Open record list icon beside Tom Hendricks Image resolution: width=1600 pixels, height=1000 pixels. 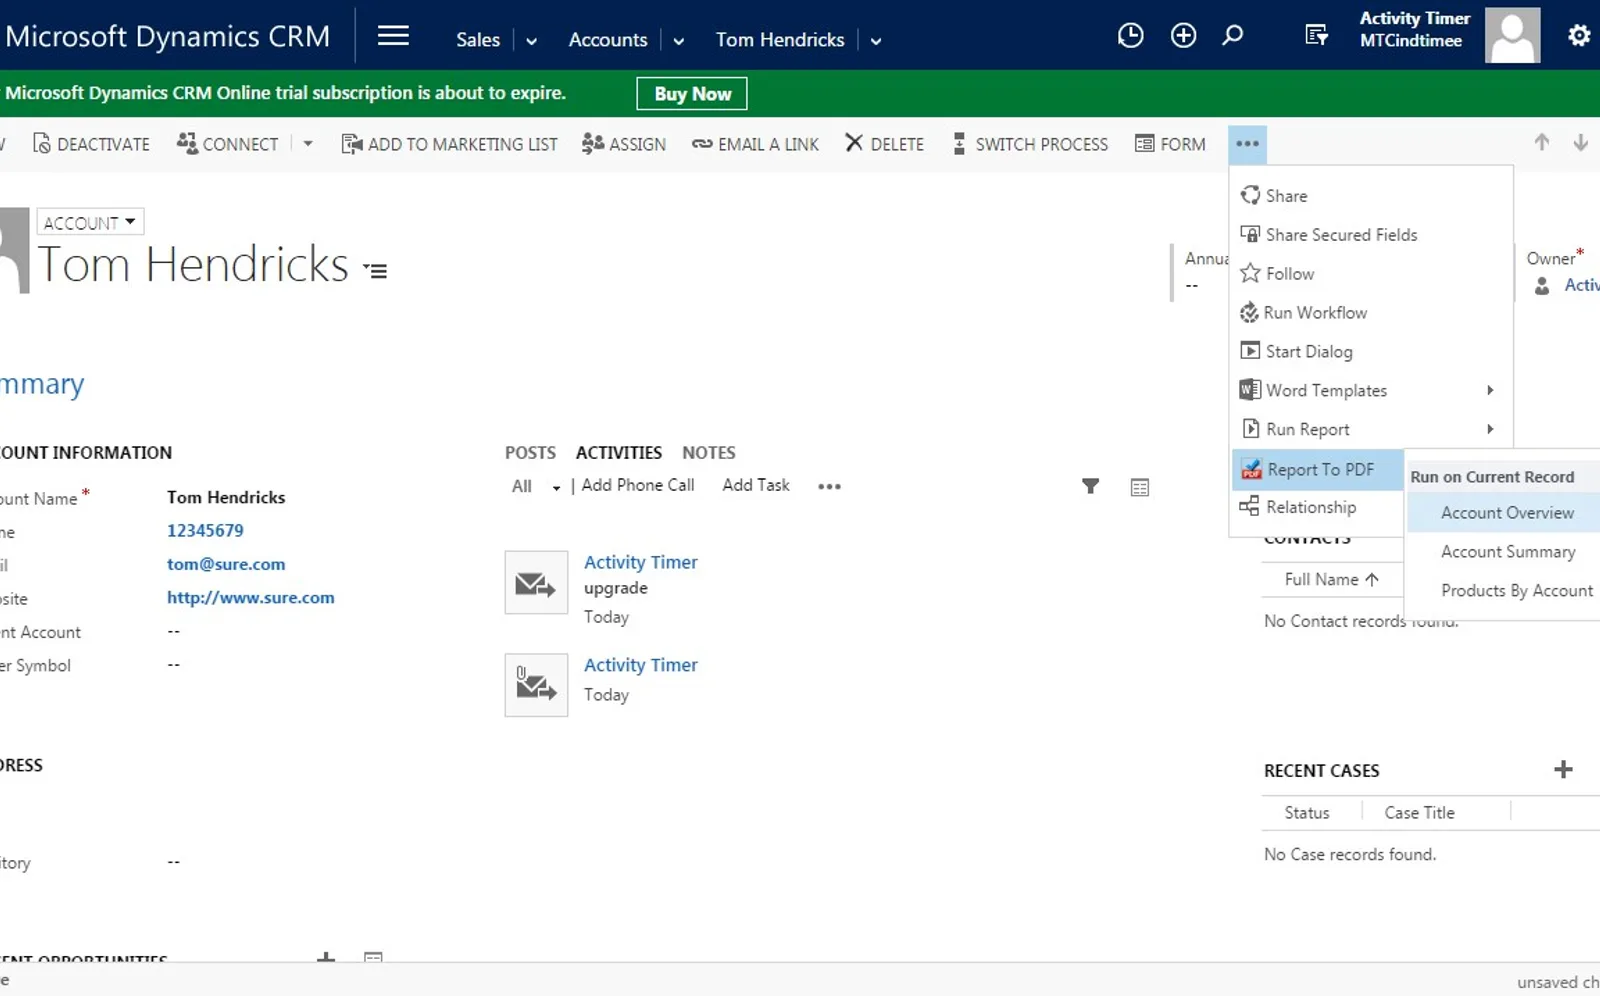pos(375,270)
